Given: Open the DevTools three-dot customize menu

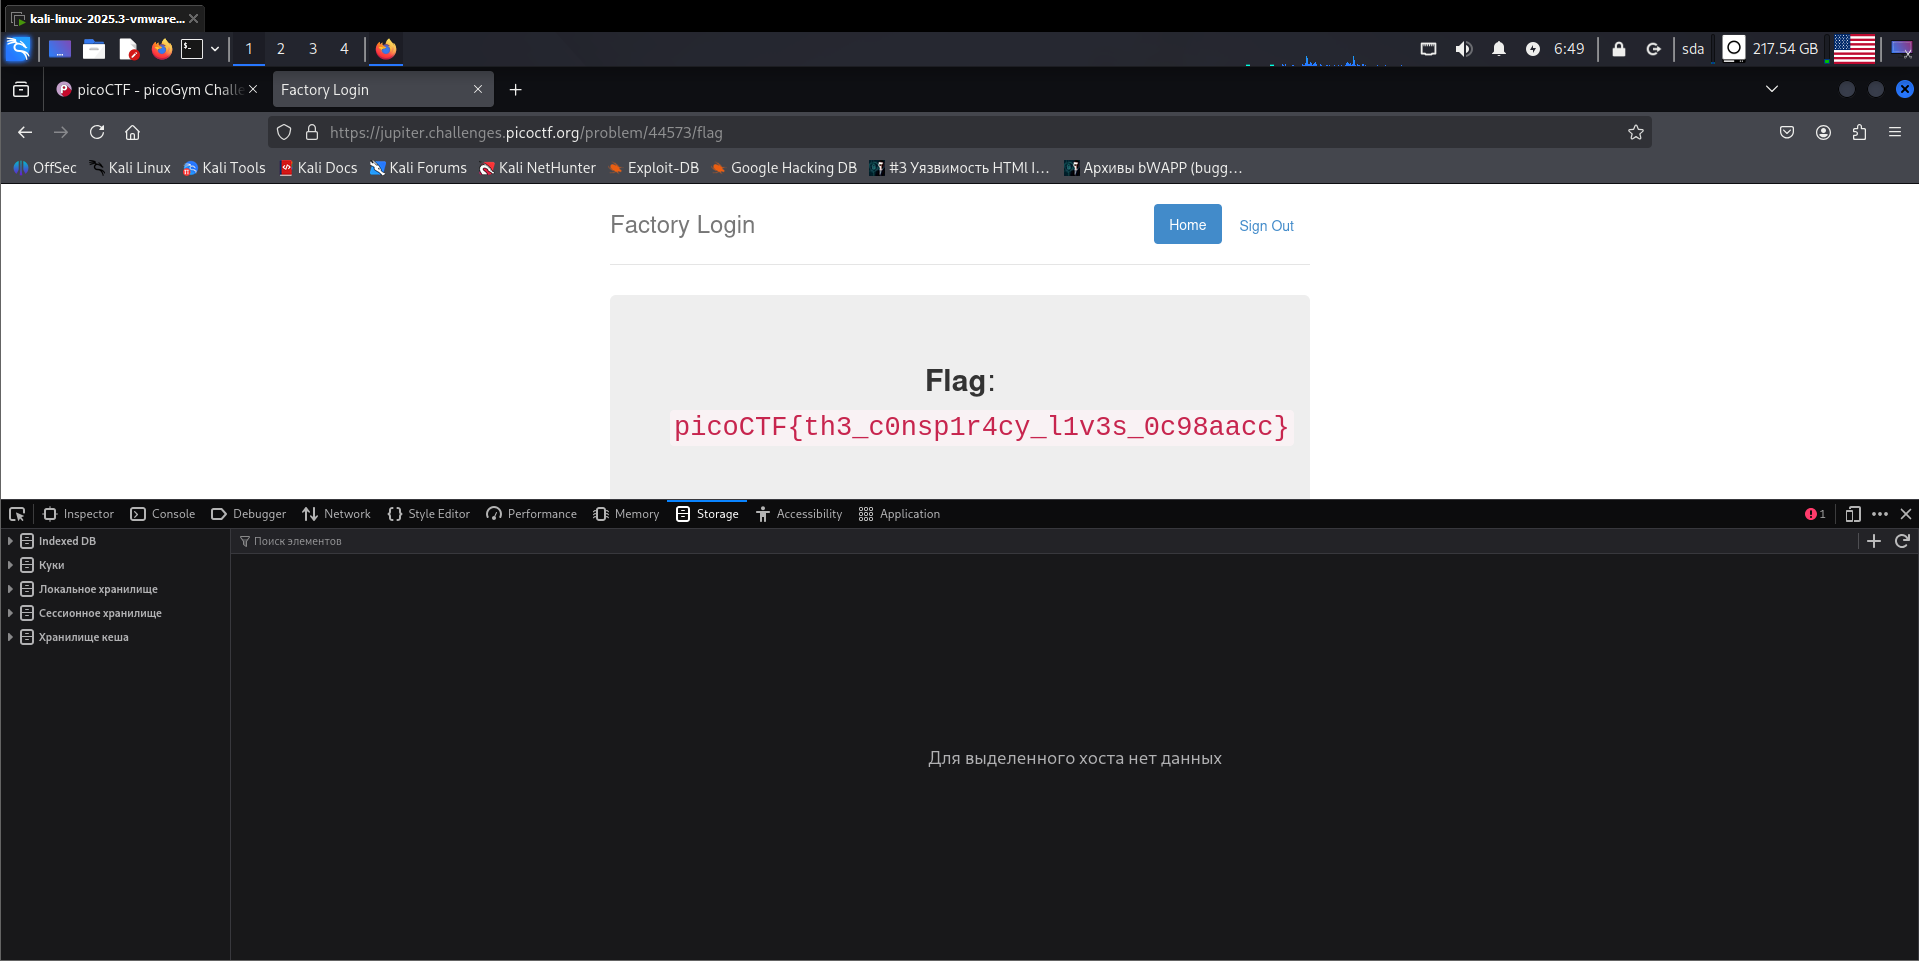Looking at the screenshot, I should click(1880, 514).
